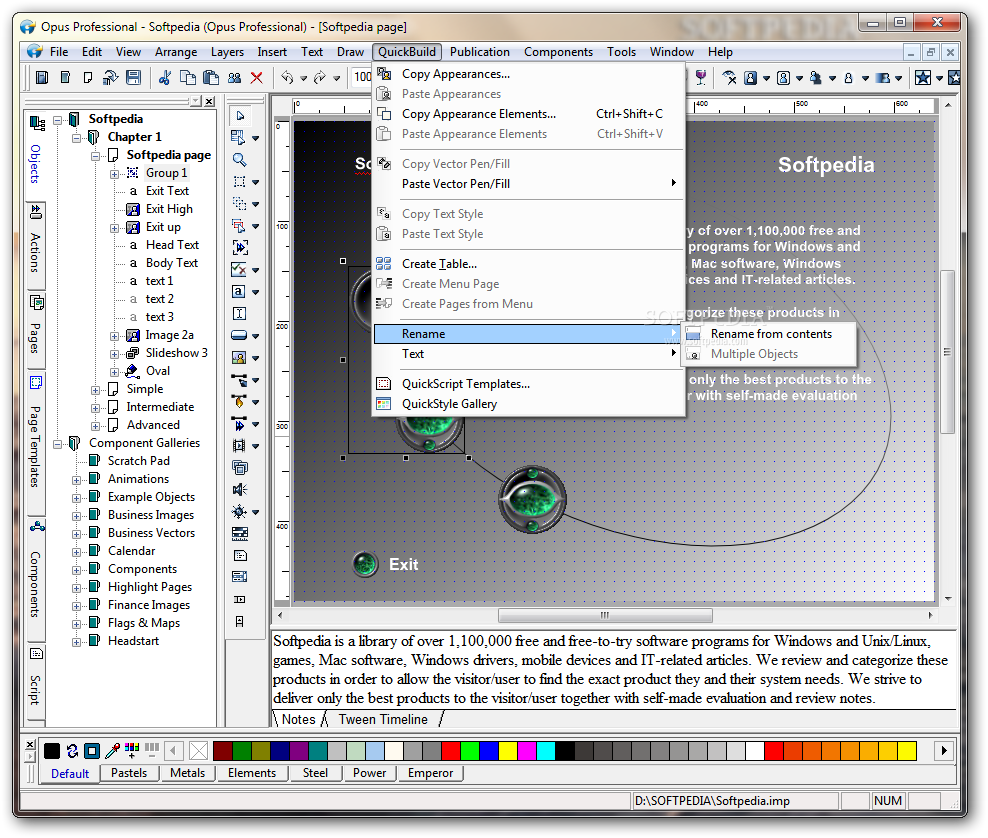
Task: Click the Copy toolbar icon
Action: (x=188, y=77)
